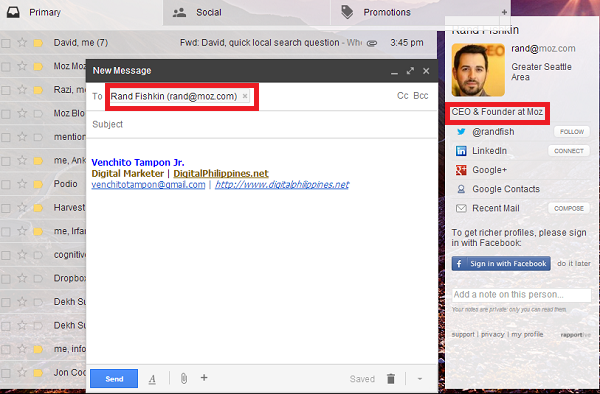The height and width of the screenshot is (394, 600).
Task: Select checkbox for Razi email row
Action: (6, 90)
